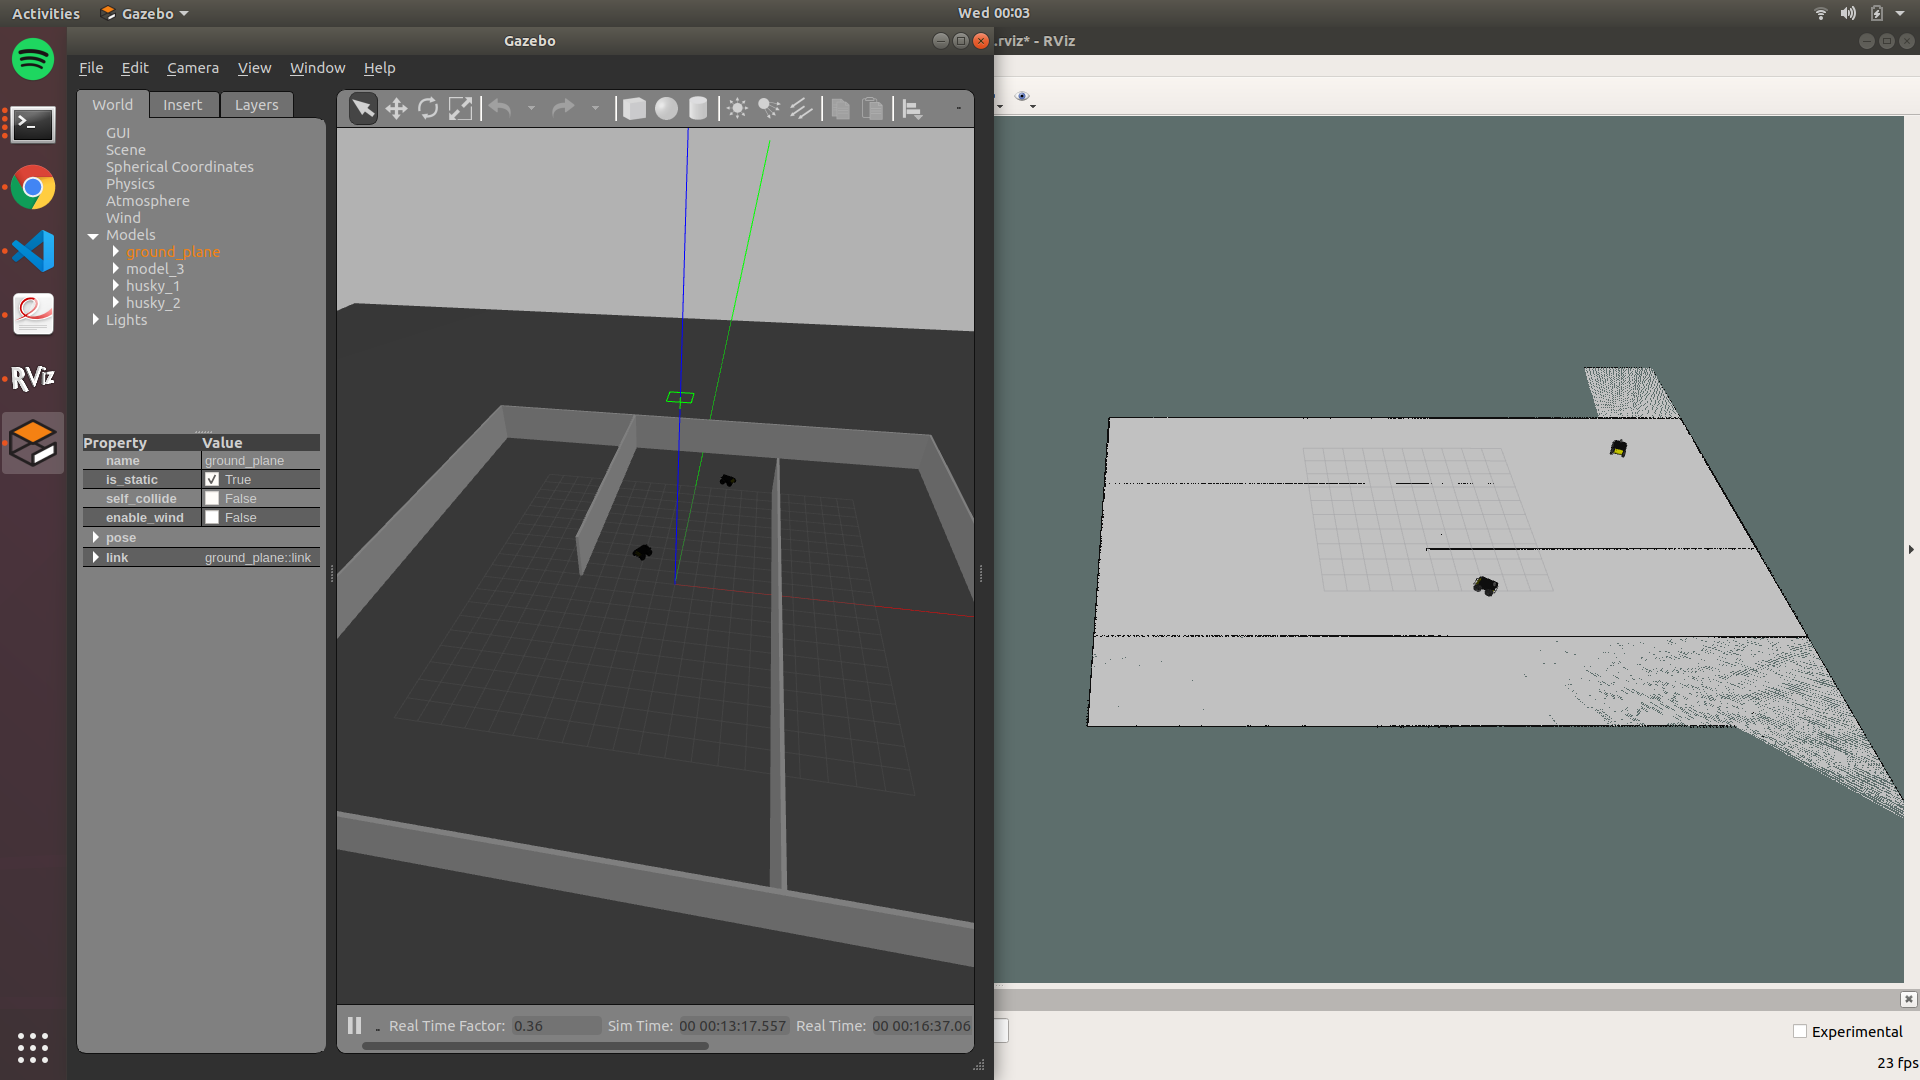Select Spherical Coordinates item
Image resolution: width=1920 pixels, height=1080 pixels.
(x=180, y=167)
